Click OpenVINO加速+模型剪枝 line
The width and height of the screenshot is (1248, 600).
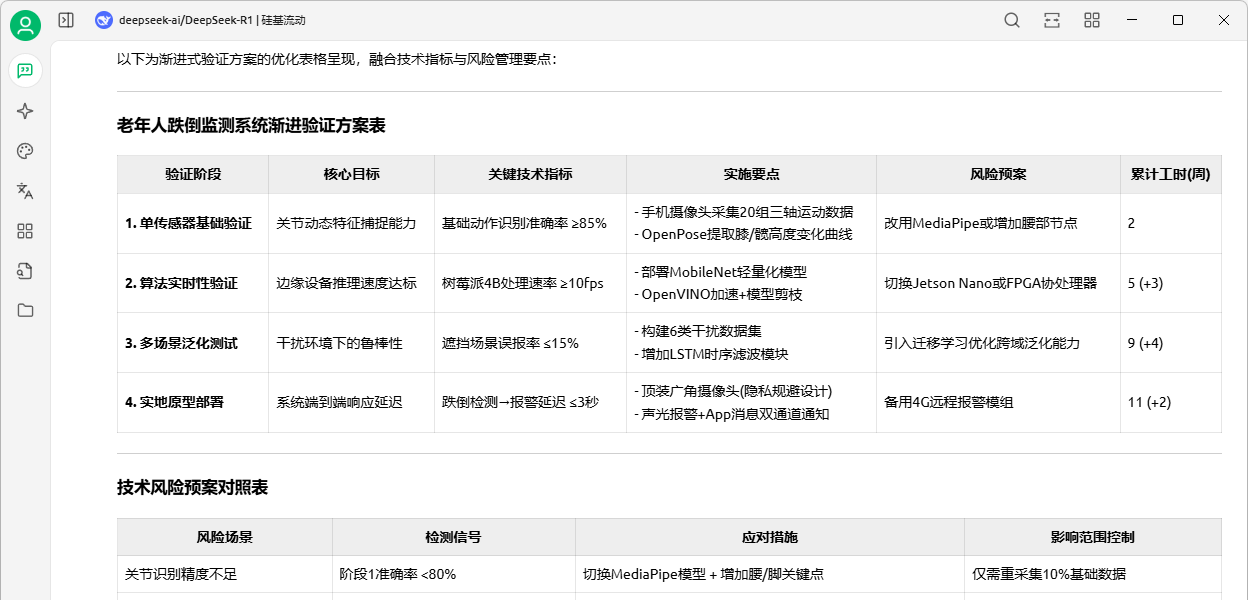pos(718,294)
